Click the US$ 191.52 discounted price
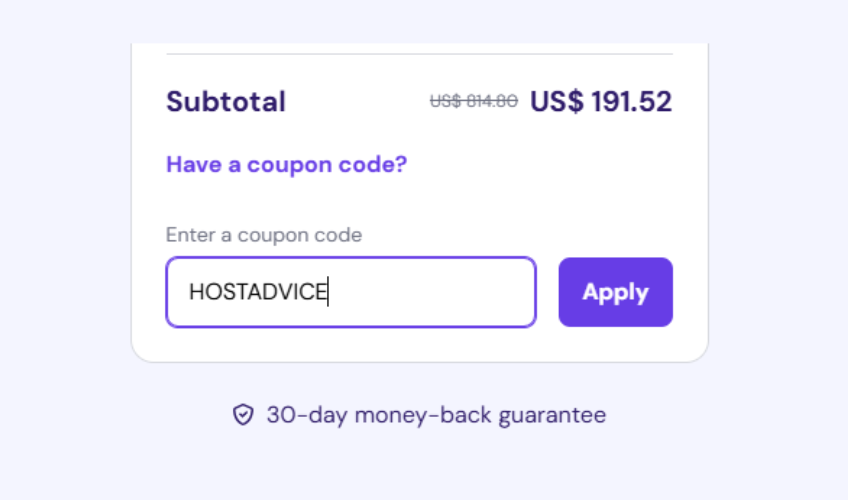Image resolution: width=848 pixels, height=500 pixels. pyautogui.click(x=601, y=102)
